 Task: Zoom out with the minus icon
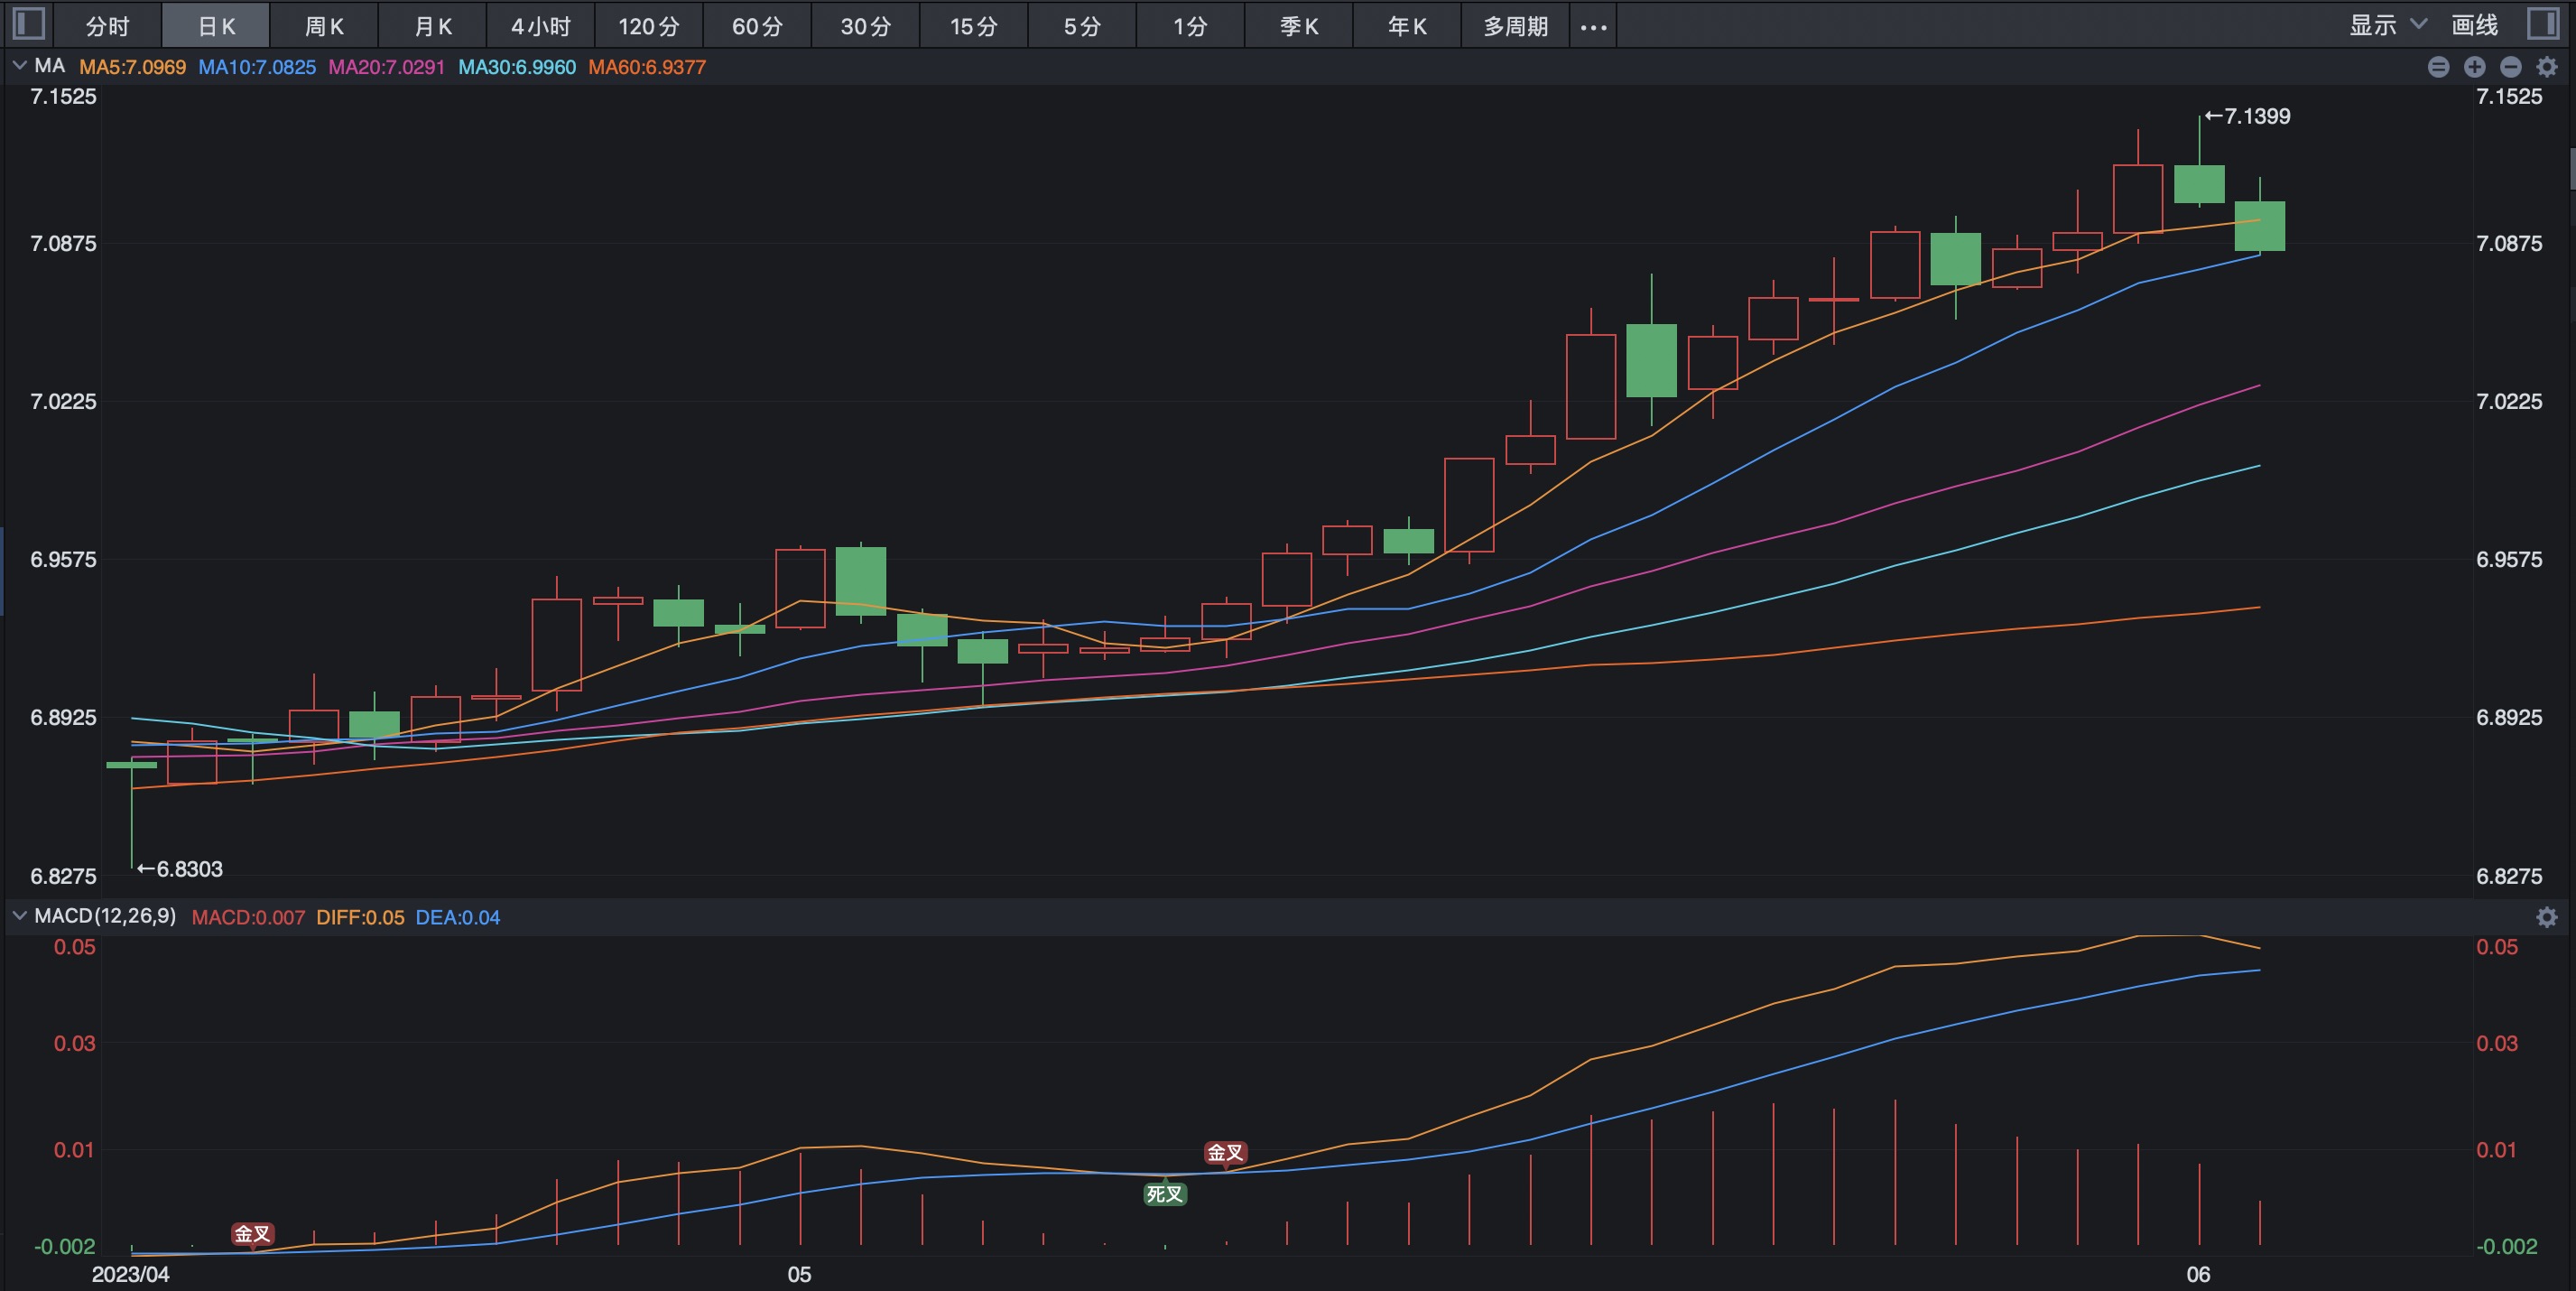coord(2510,67)
